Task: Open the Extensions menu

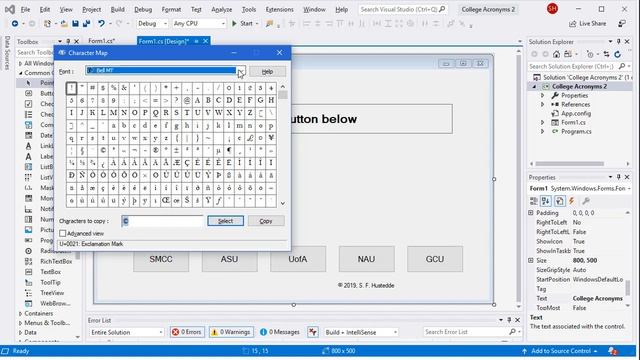Action: [x=279, y=9]
